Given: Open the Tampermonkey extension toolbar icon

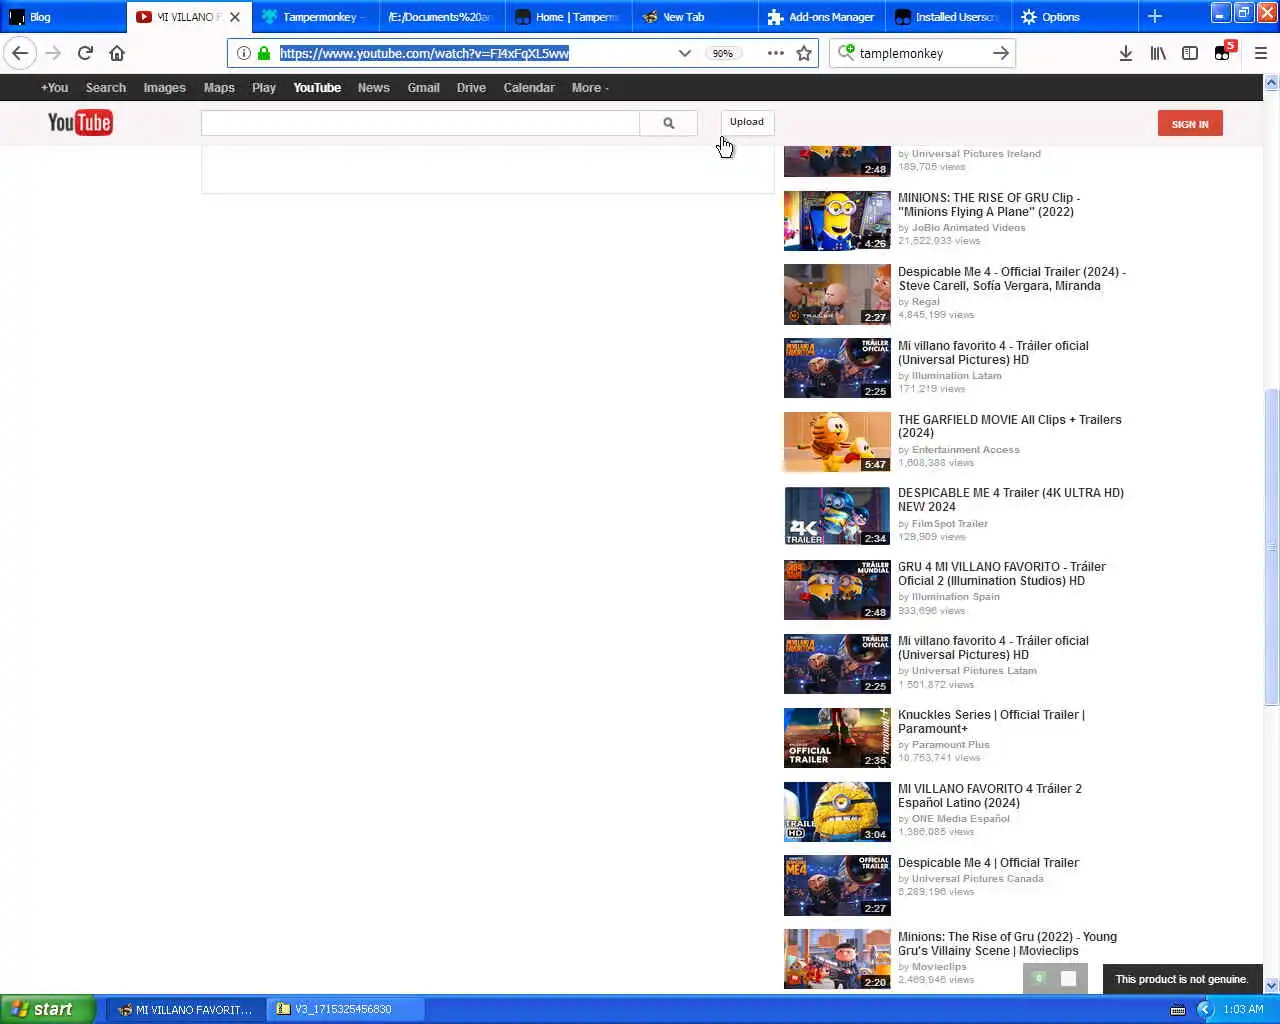Looking at the screenshot, I should (1223, 53).
